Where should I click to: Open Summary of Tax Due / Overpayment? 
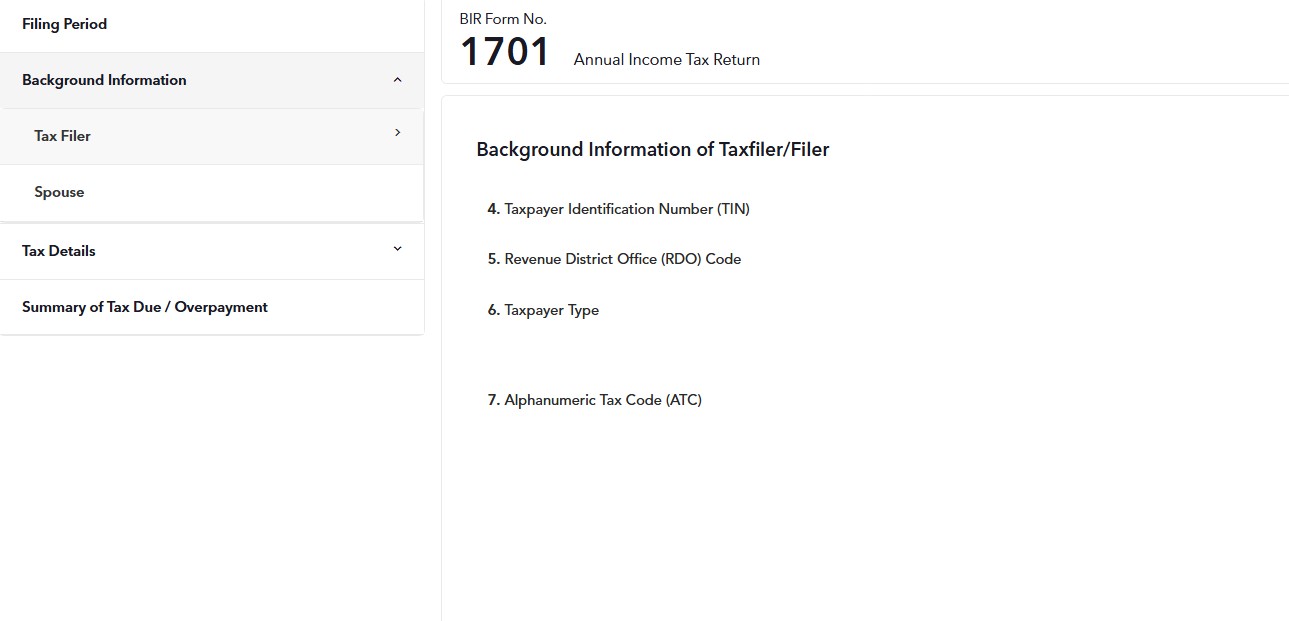[145, 307]
